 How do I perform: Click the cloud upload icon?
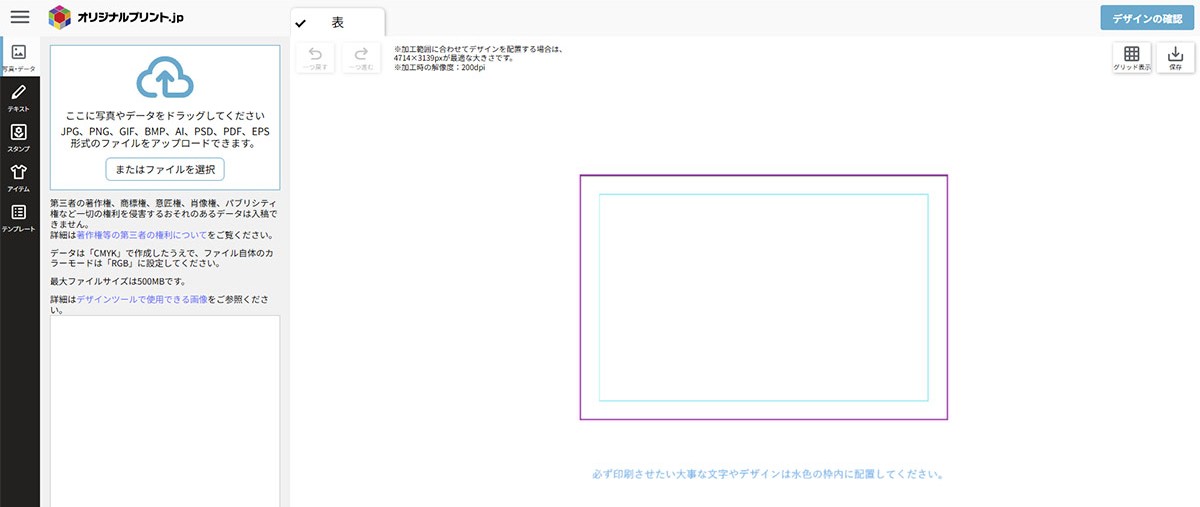pos(164,79)
